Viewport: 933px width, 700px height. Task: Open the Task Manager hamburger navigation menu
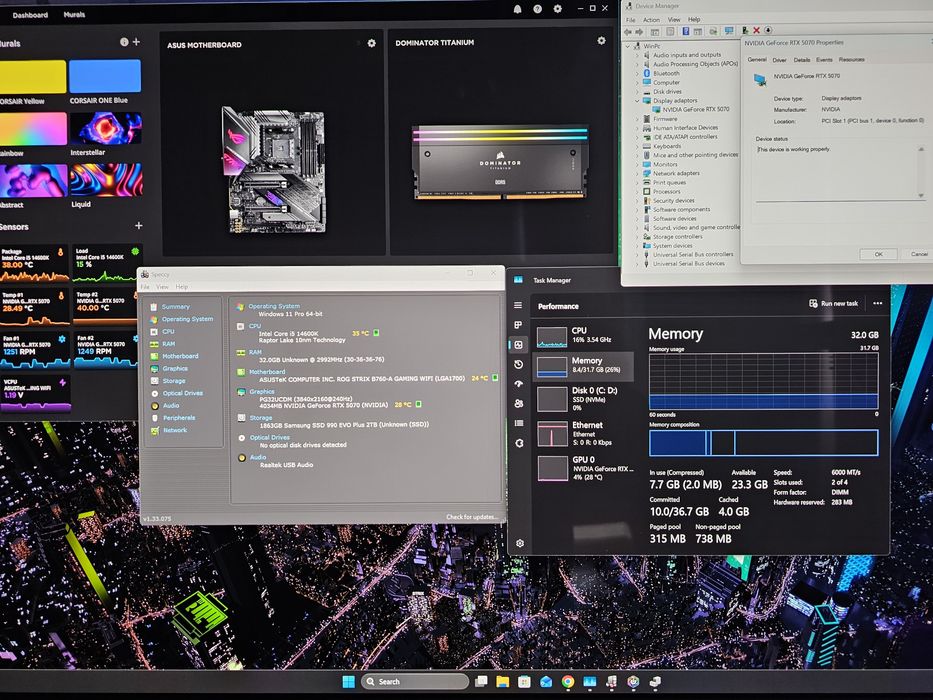pyautogui.click(x=518, y=305)
